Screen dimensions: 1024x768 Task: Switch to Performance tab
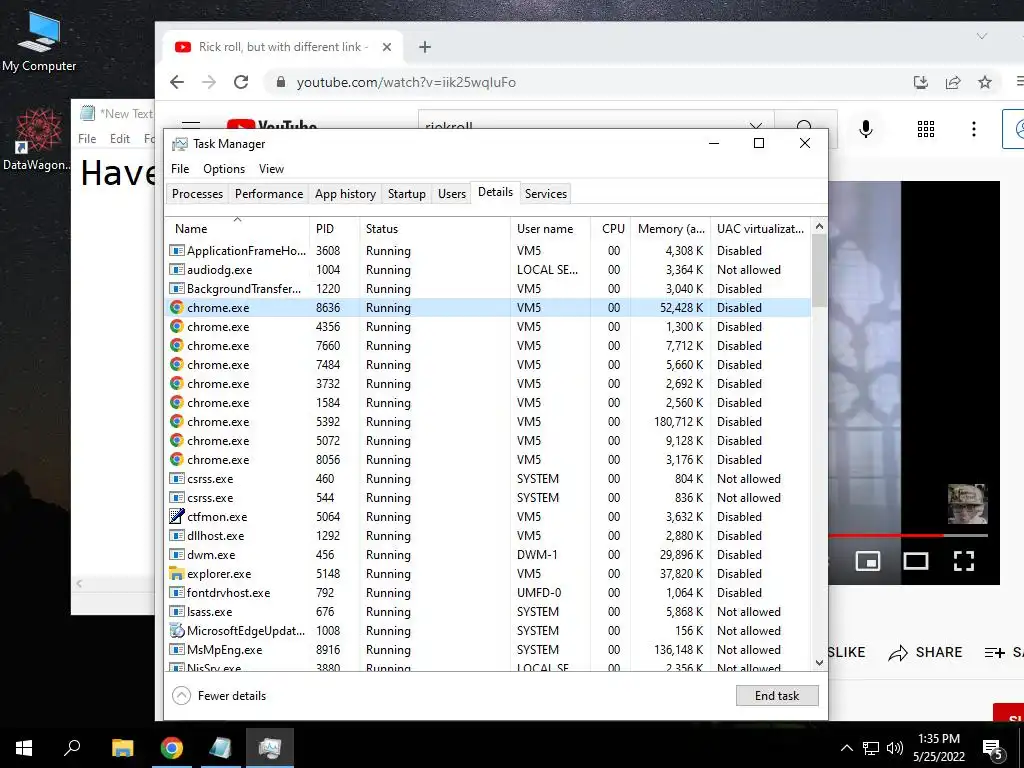pos(269,194)
